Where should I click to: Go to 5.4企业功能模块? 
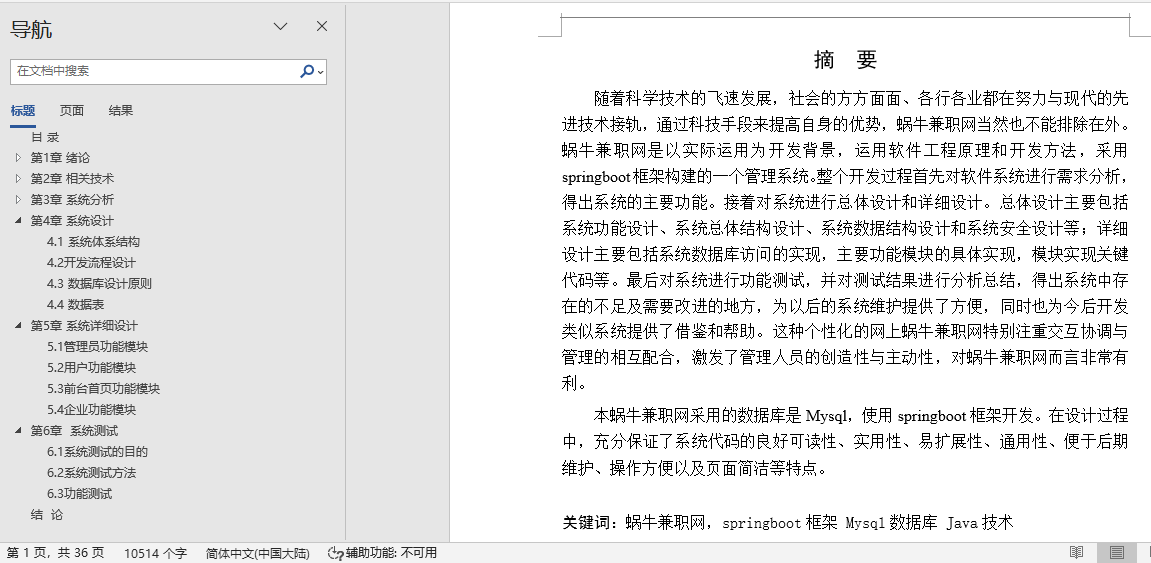(92, 410)
